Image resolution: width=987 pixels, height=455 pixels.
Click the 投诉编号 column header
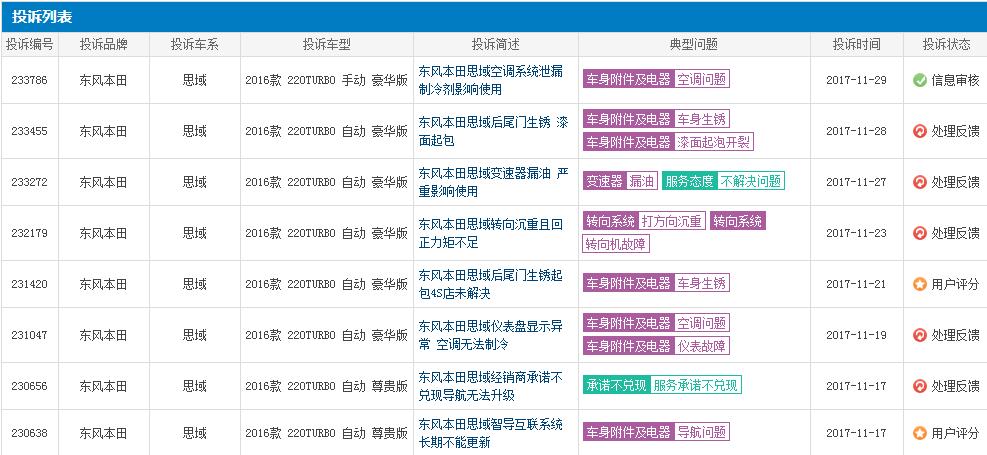[30, 45]
